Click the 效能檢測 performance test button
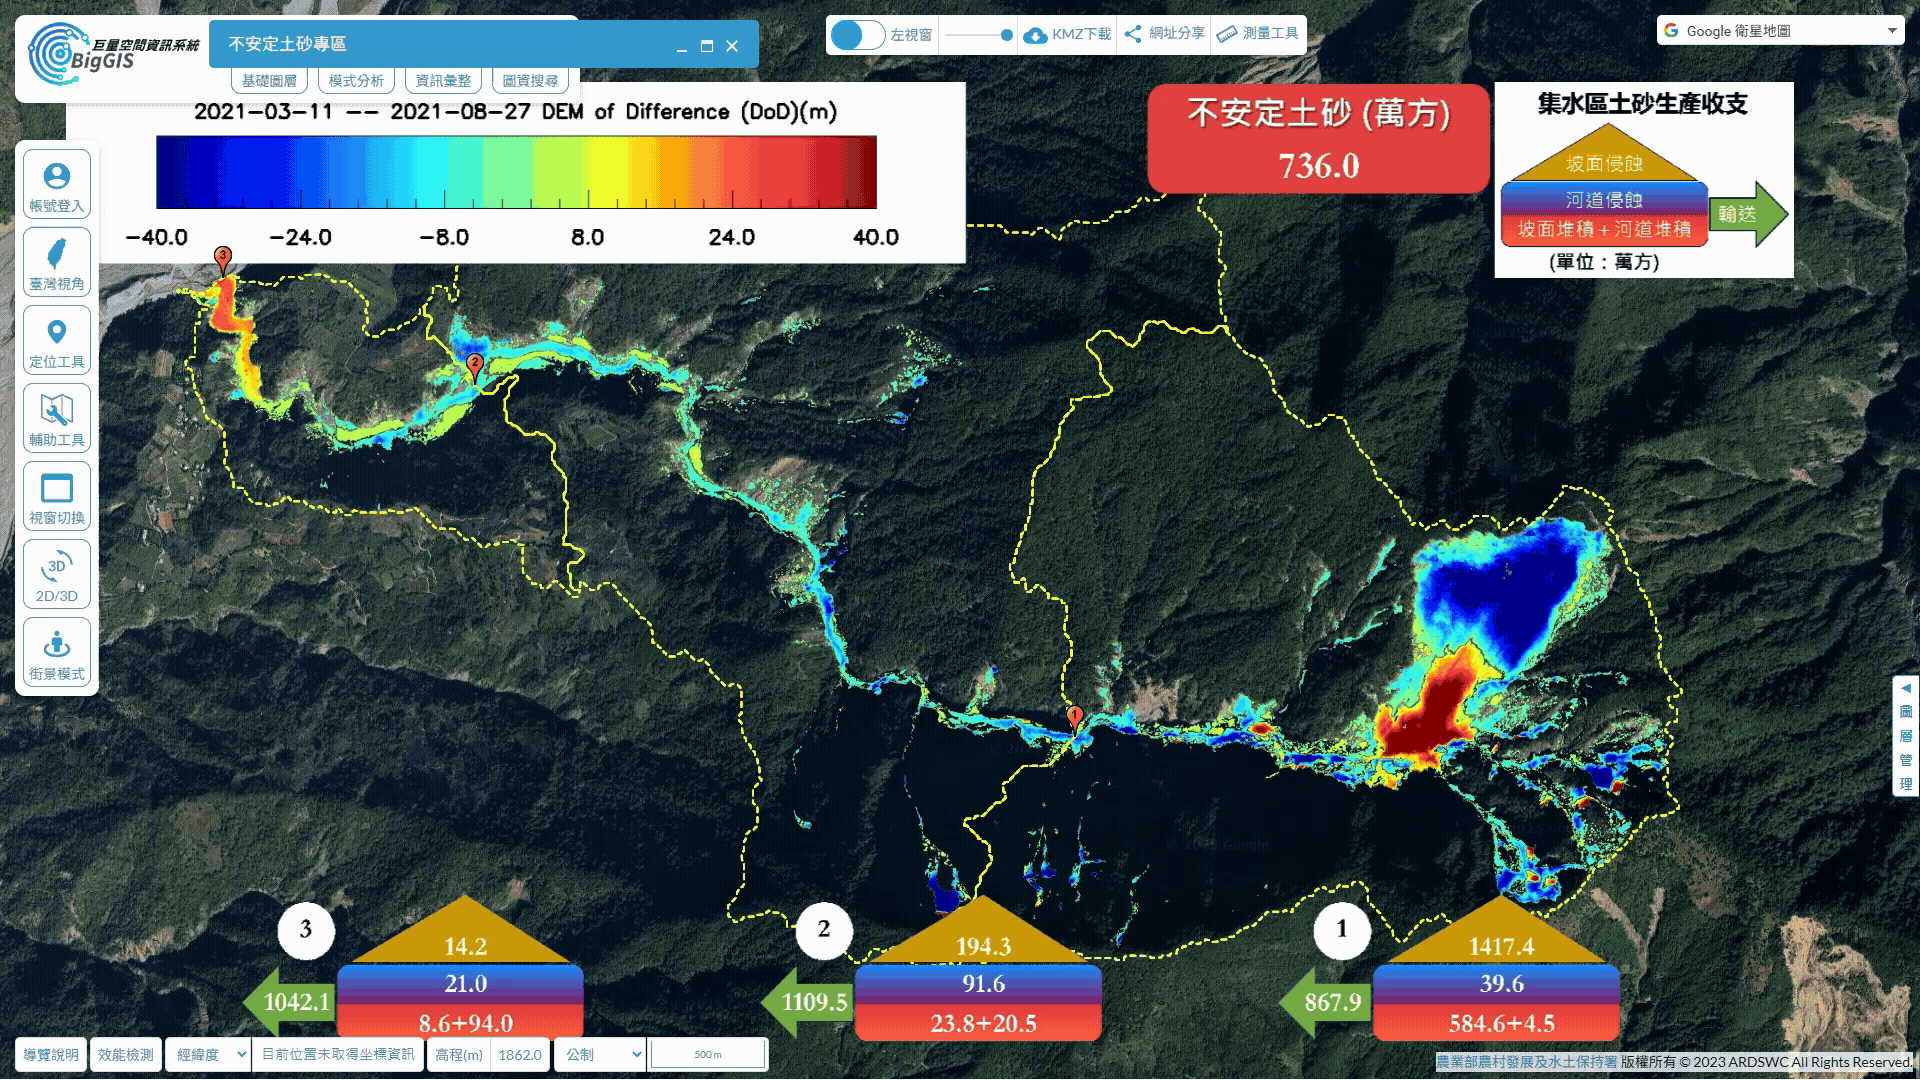Screen dimensions: 1920x1080 126,1055
